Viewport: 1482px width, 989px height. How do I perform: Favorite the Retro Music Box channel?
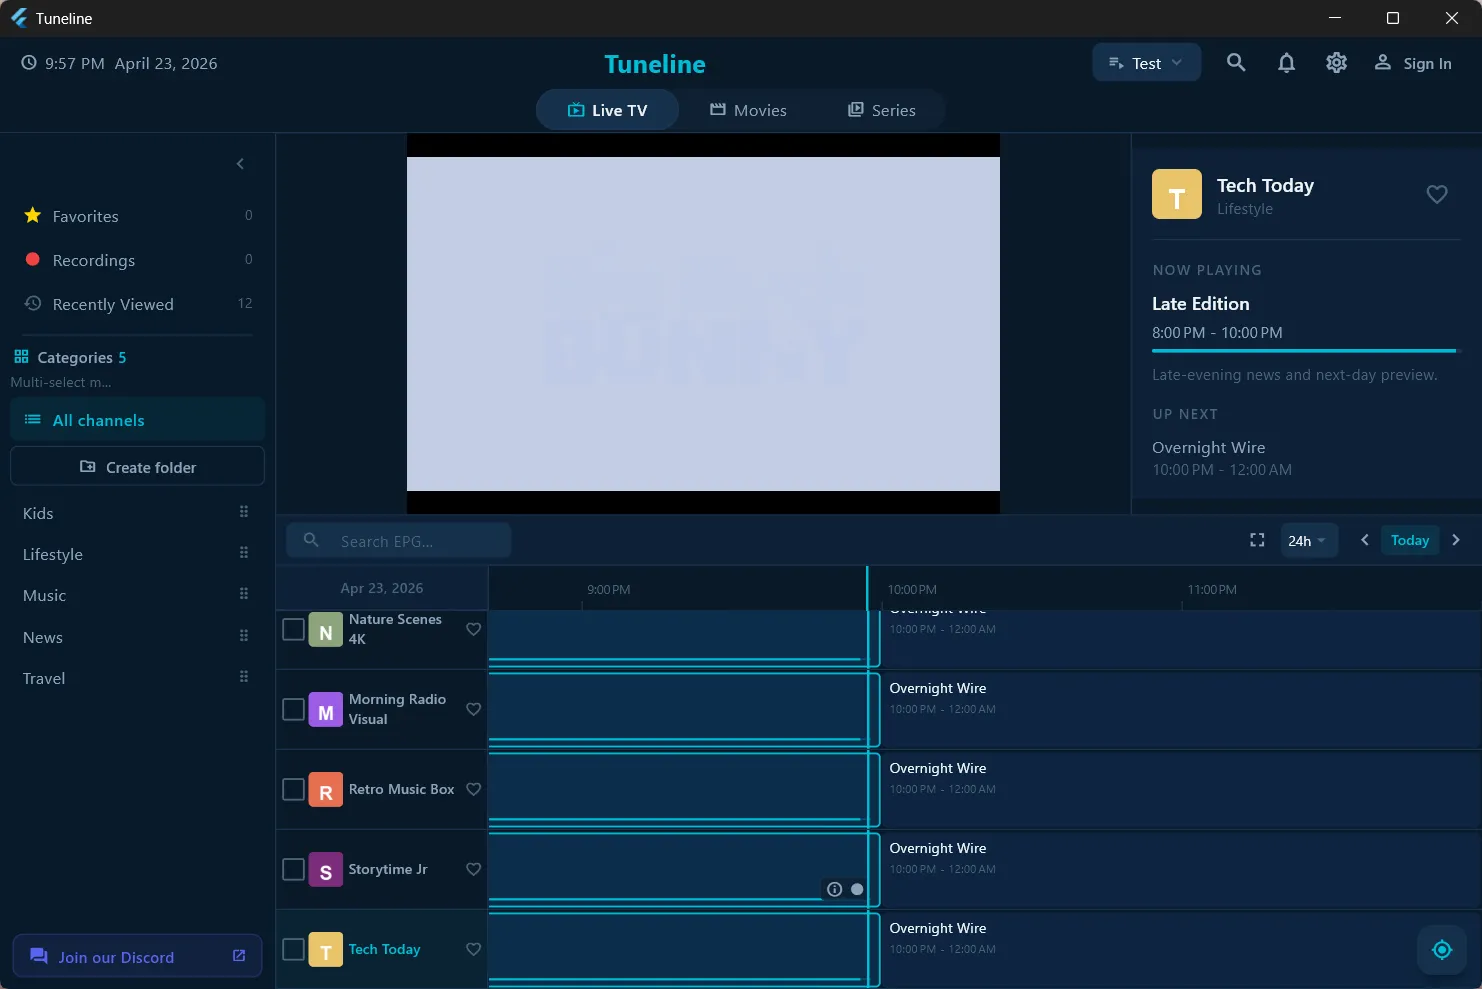tap(474, 789)
